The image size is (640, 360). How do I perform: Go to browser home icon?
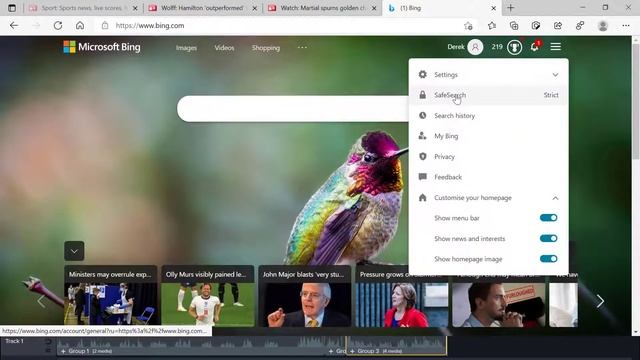pos(80,25)
